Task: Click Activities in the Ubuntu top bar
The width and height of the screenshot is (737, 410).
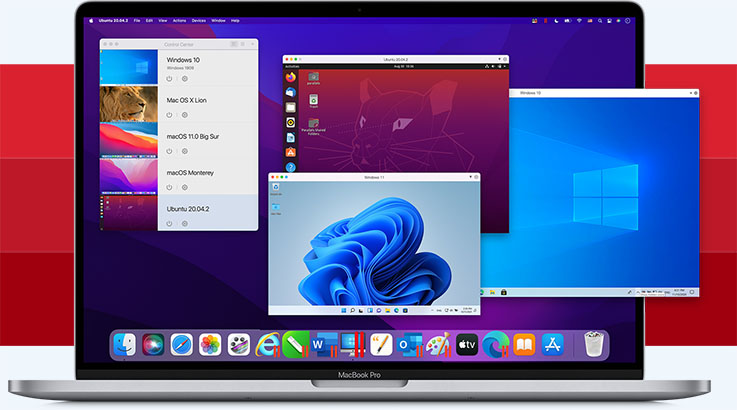Action: click(x=290, y=68)
